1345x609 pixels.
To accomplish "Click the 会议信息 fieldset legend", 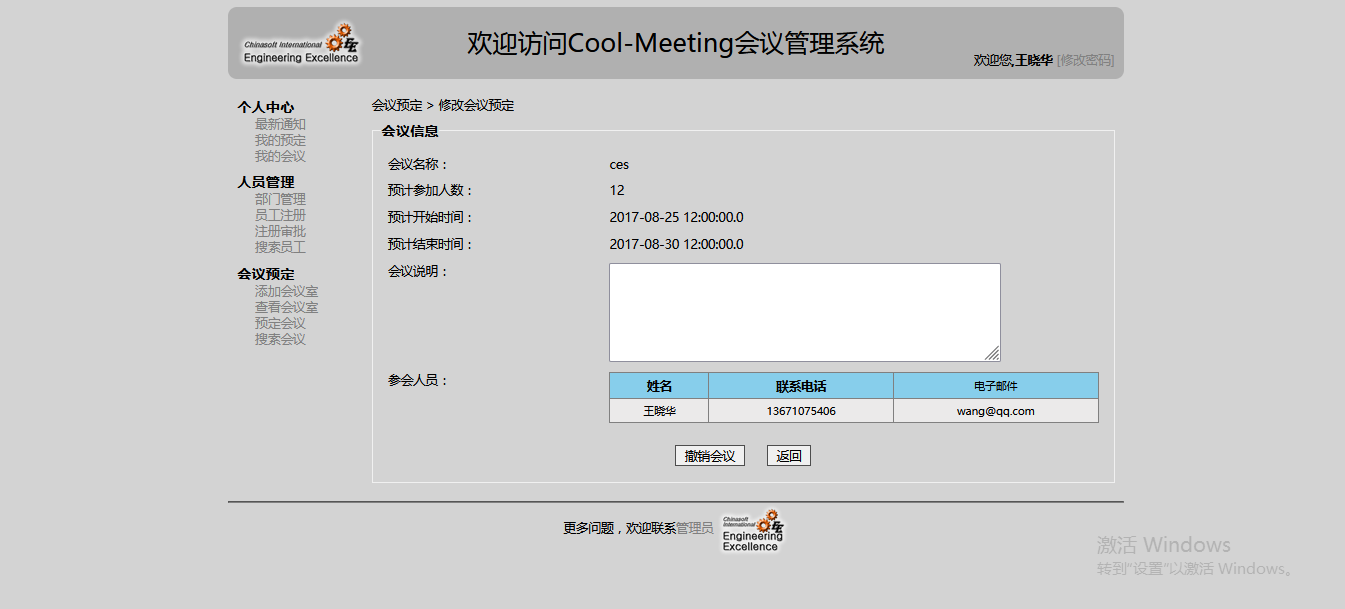I will pos(410,131).
